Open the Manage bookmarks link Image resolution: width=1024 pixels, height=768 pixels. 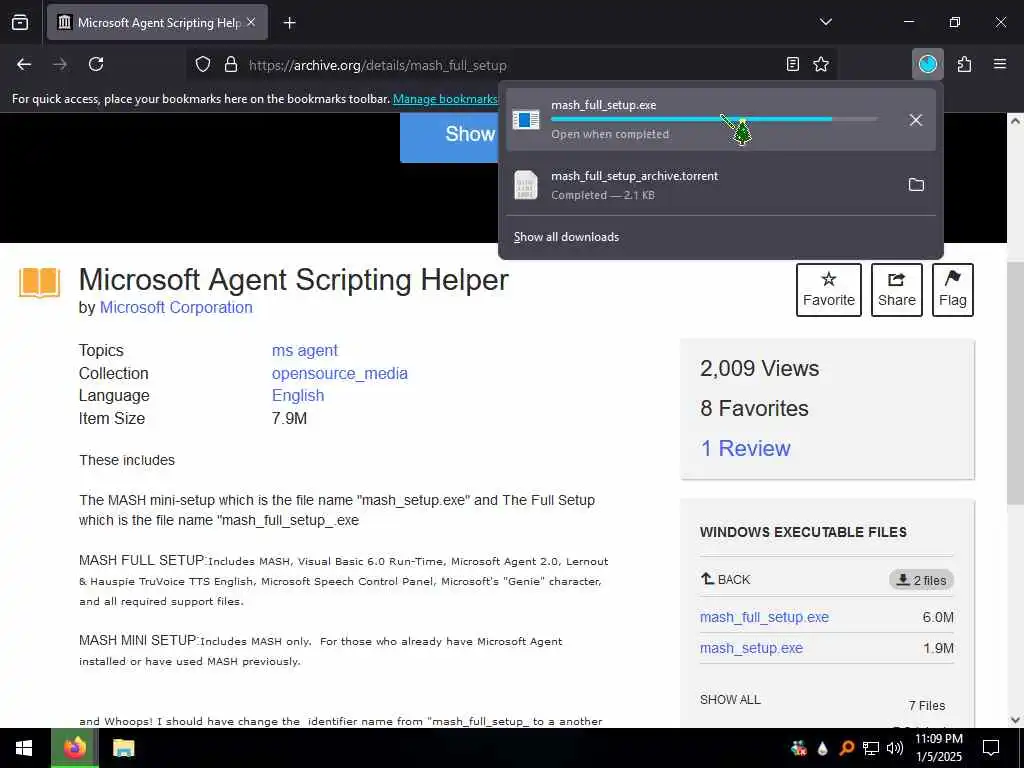445,99
